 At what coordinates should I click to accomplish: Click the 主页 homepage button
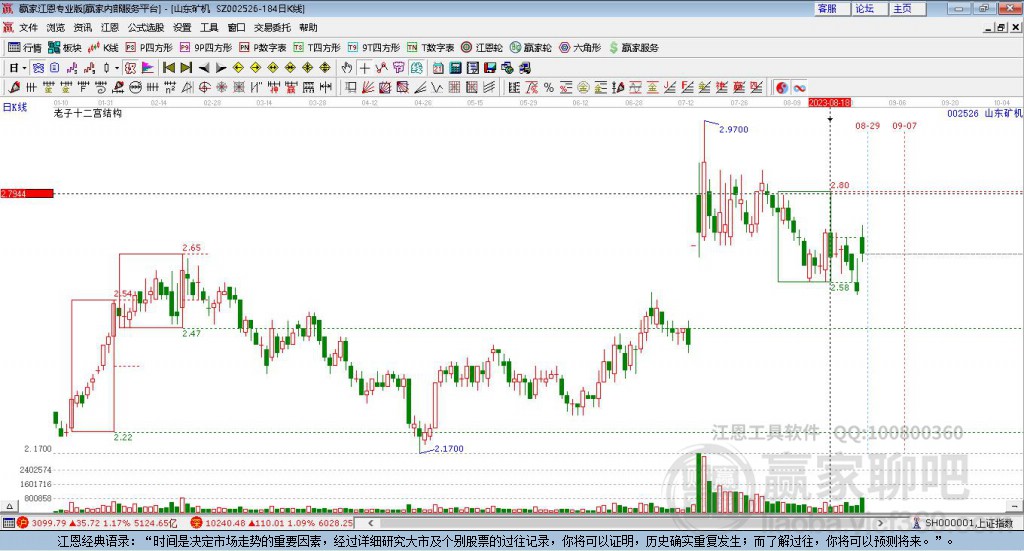tap(908, 8)
